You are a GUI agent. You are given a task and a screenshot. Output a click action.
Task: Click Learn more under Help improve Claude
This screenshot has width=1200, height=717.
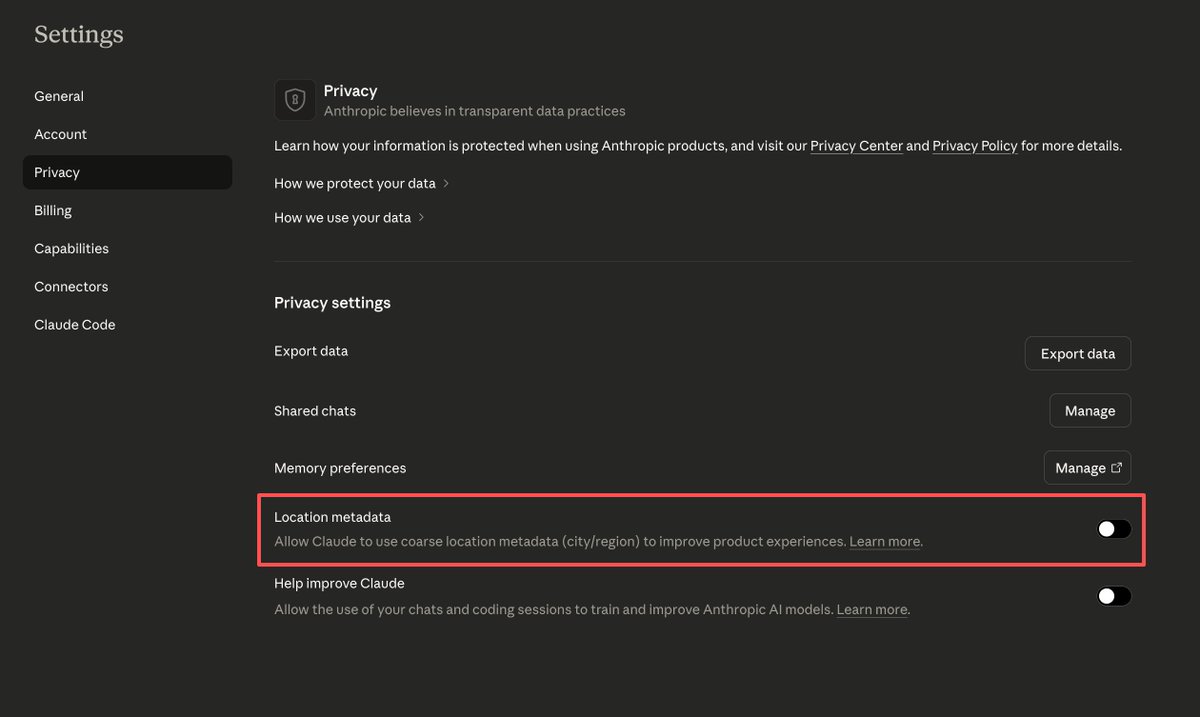[873, 609]
